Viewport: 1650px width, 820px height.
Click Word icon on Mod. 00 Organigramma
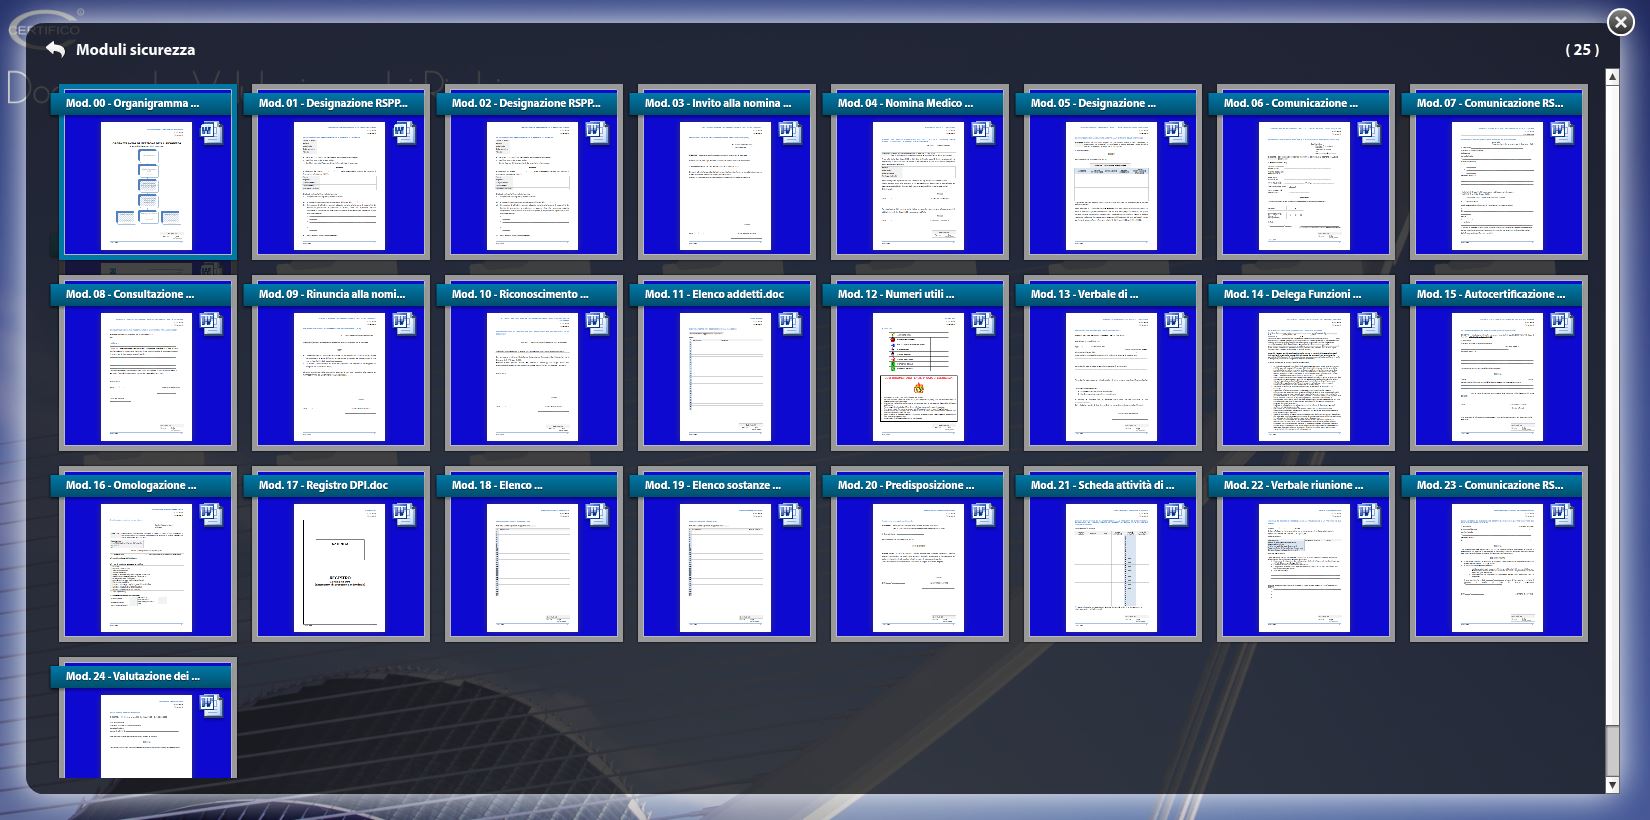(x=212, y=132)
